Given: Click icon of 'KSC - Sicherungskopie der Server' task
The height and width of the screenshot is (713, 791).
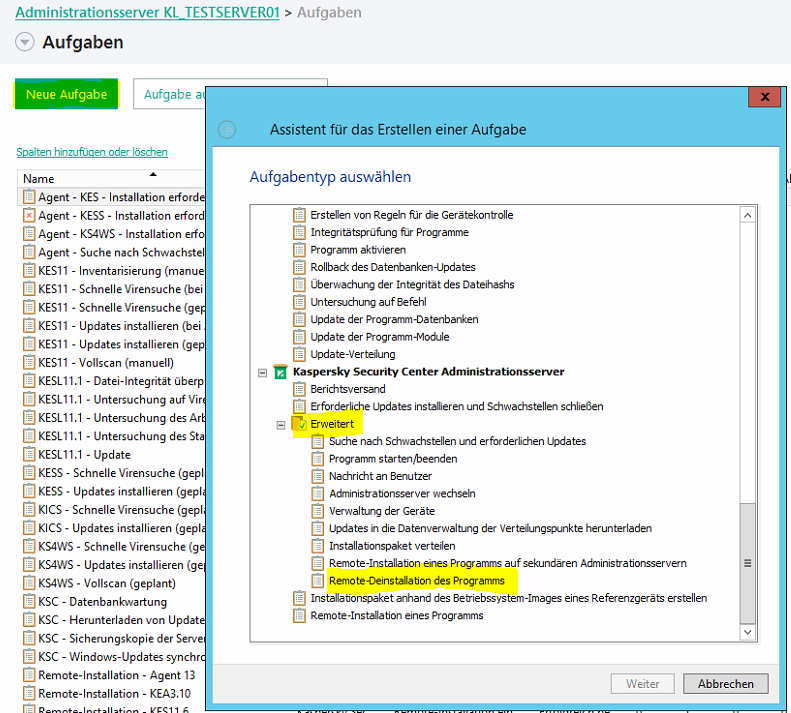Looking at the screenshot, I should (29, 638).
